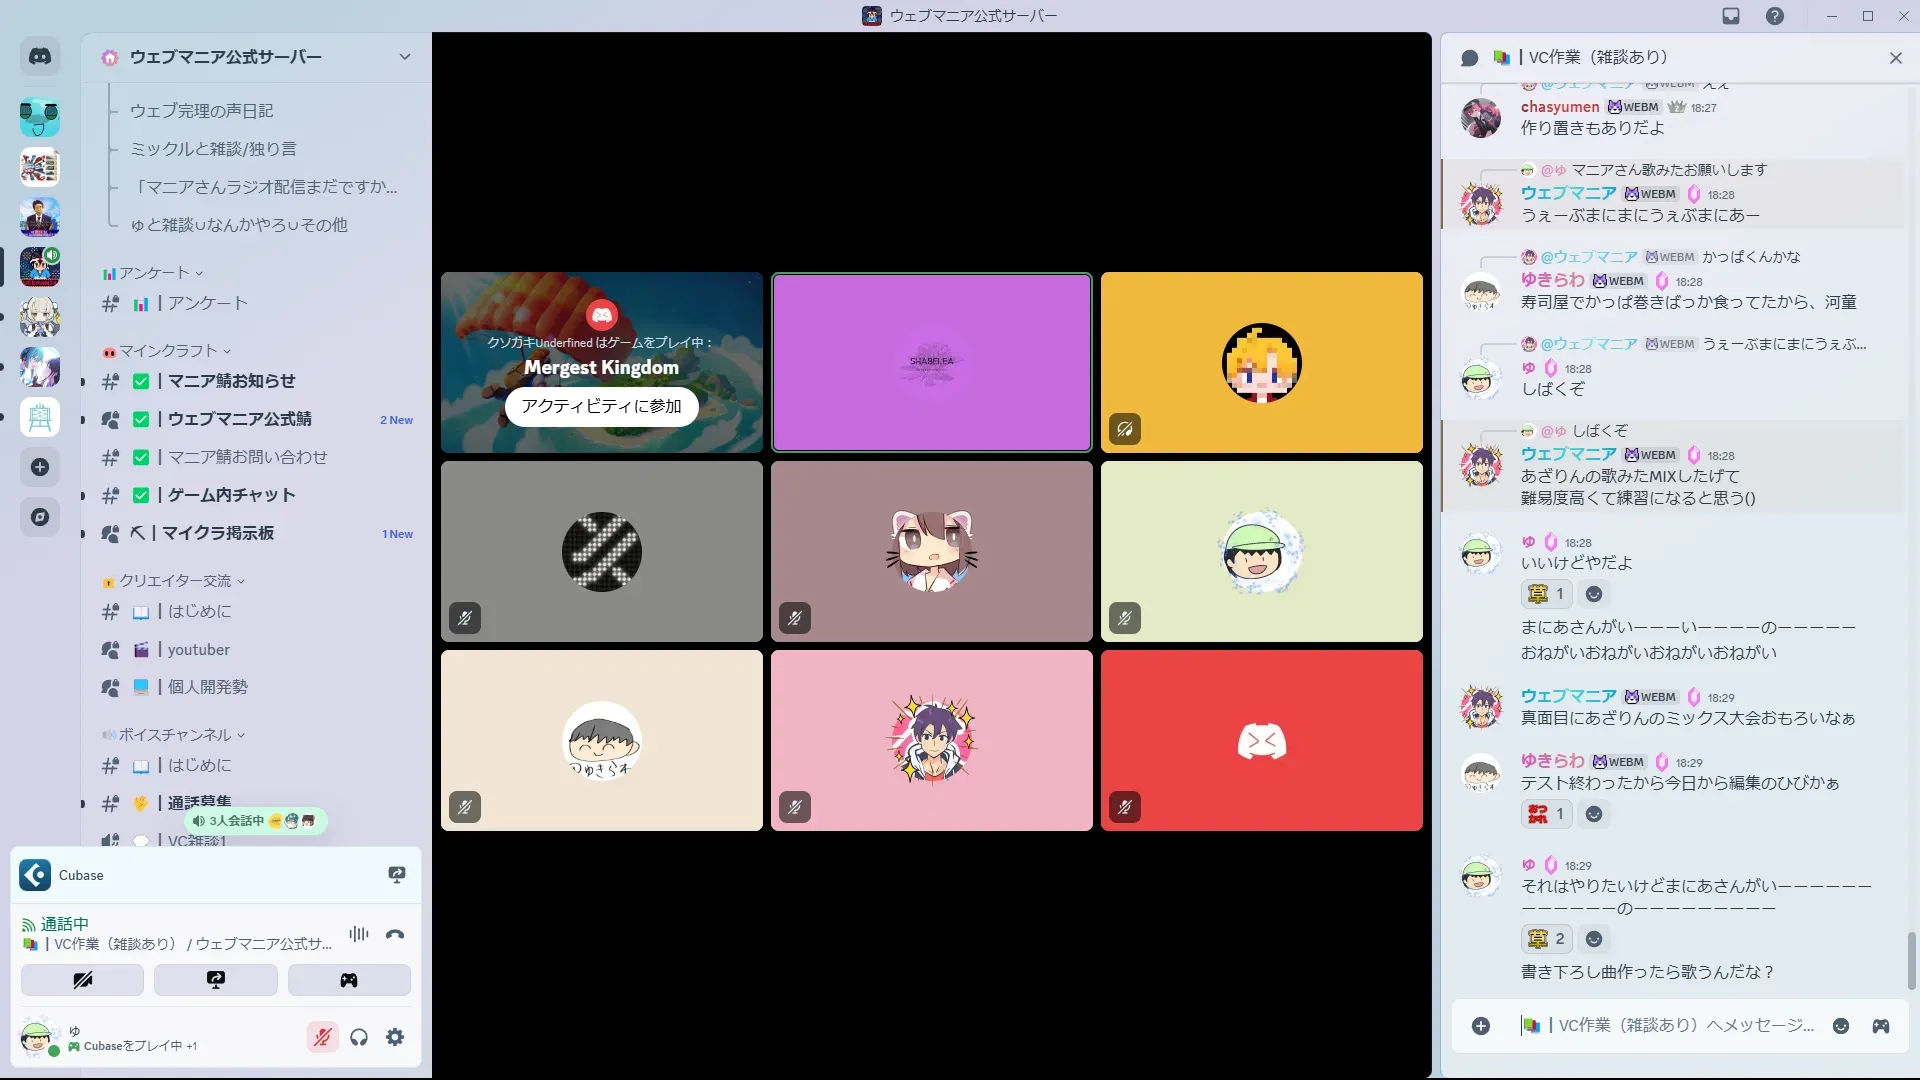Open Discord direct messages home icon
Image resolution: width=1920 pixels, height=1080 pixels.
point(40,57)
